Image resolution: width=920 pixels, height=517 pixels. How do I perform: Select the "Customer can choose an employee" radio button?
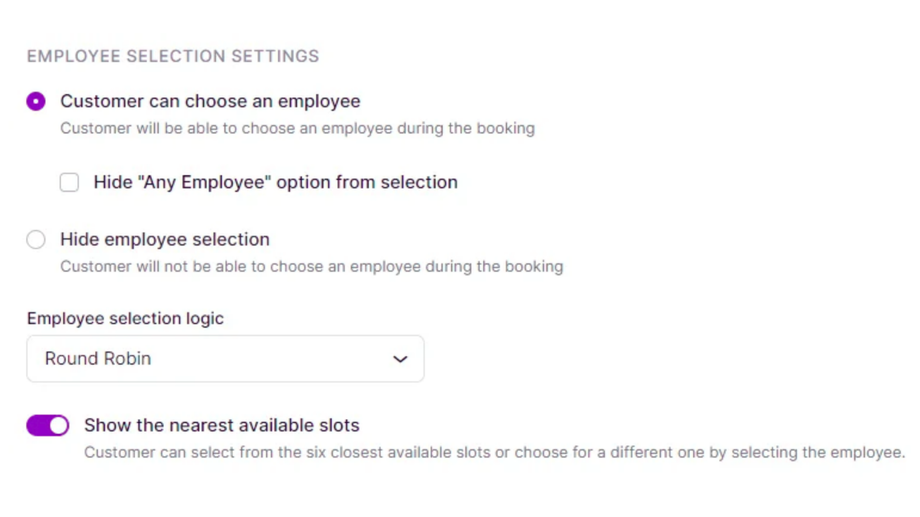[36, 101]
